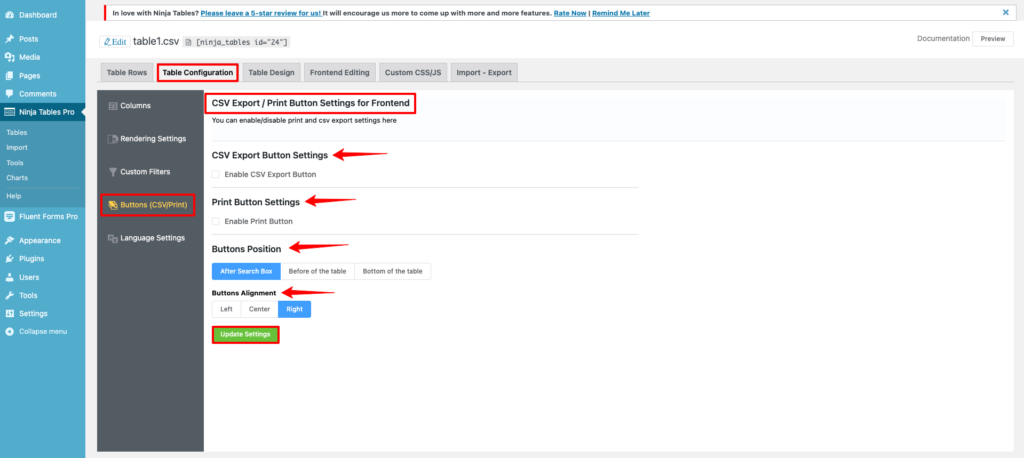Click the Rate Now link

click(x=570, y=13)
